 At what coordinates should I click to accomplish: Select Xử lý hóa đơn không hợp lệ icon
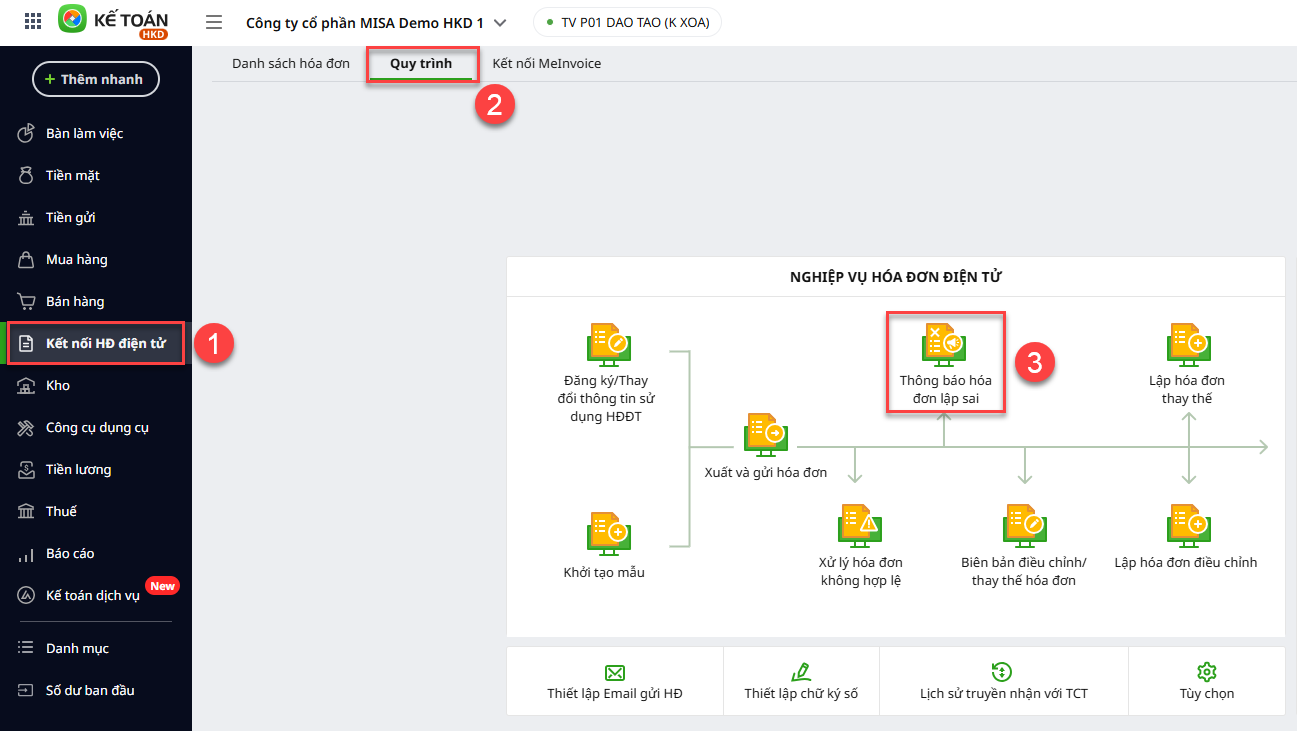860,525
